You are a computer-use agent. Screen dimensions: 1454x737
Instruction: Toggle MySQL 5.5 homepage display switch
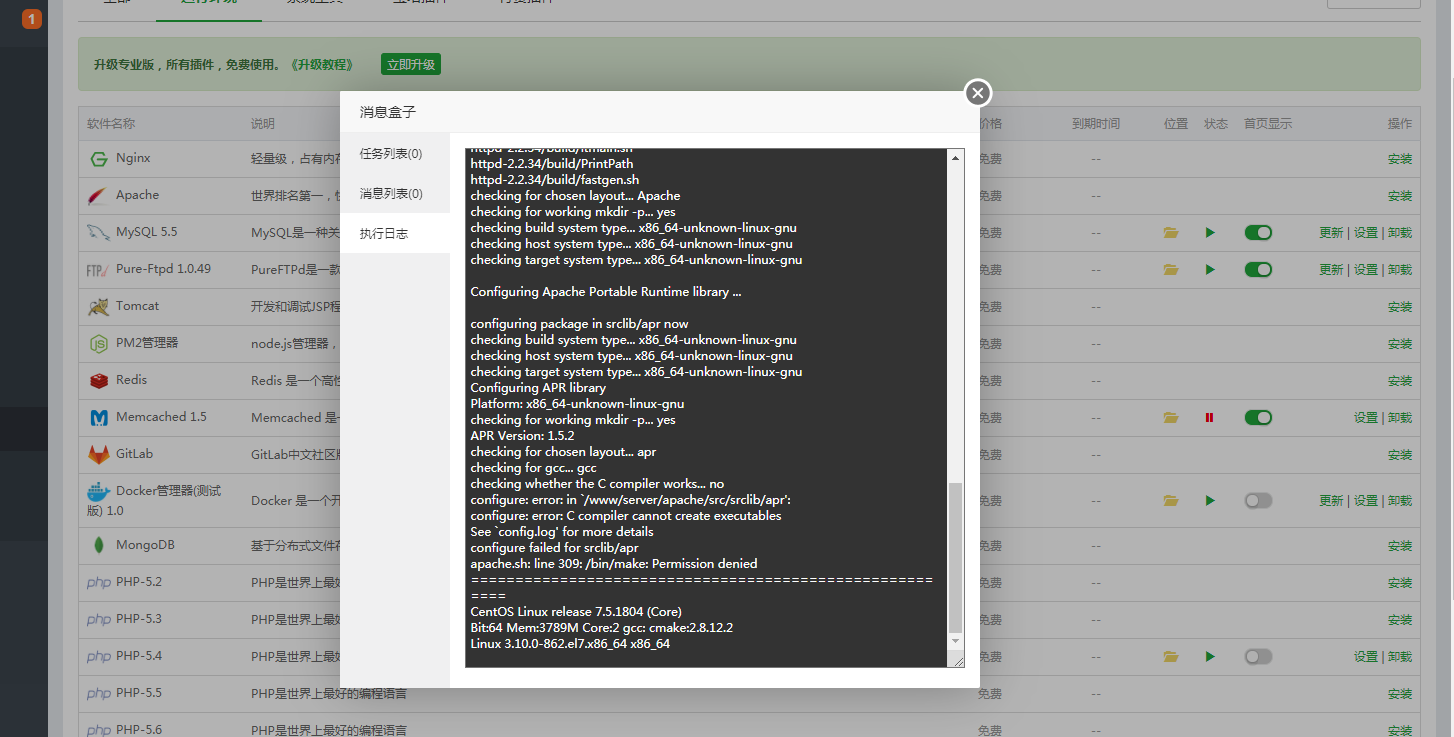point(1258,233)
